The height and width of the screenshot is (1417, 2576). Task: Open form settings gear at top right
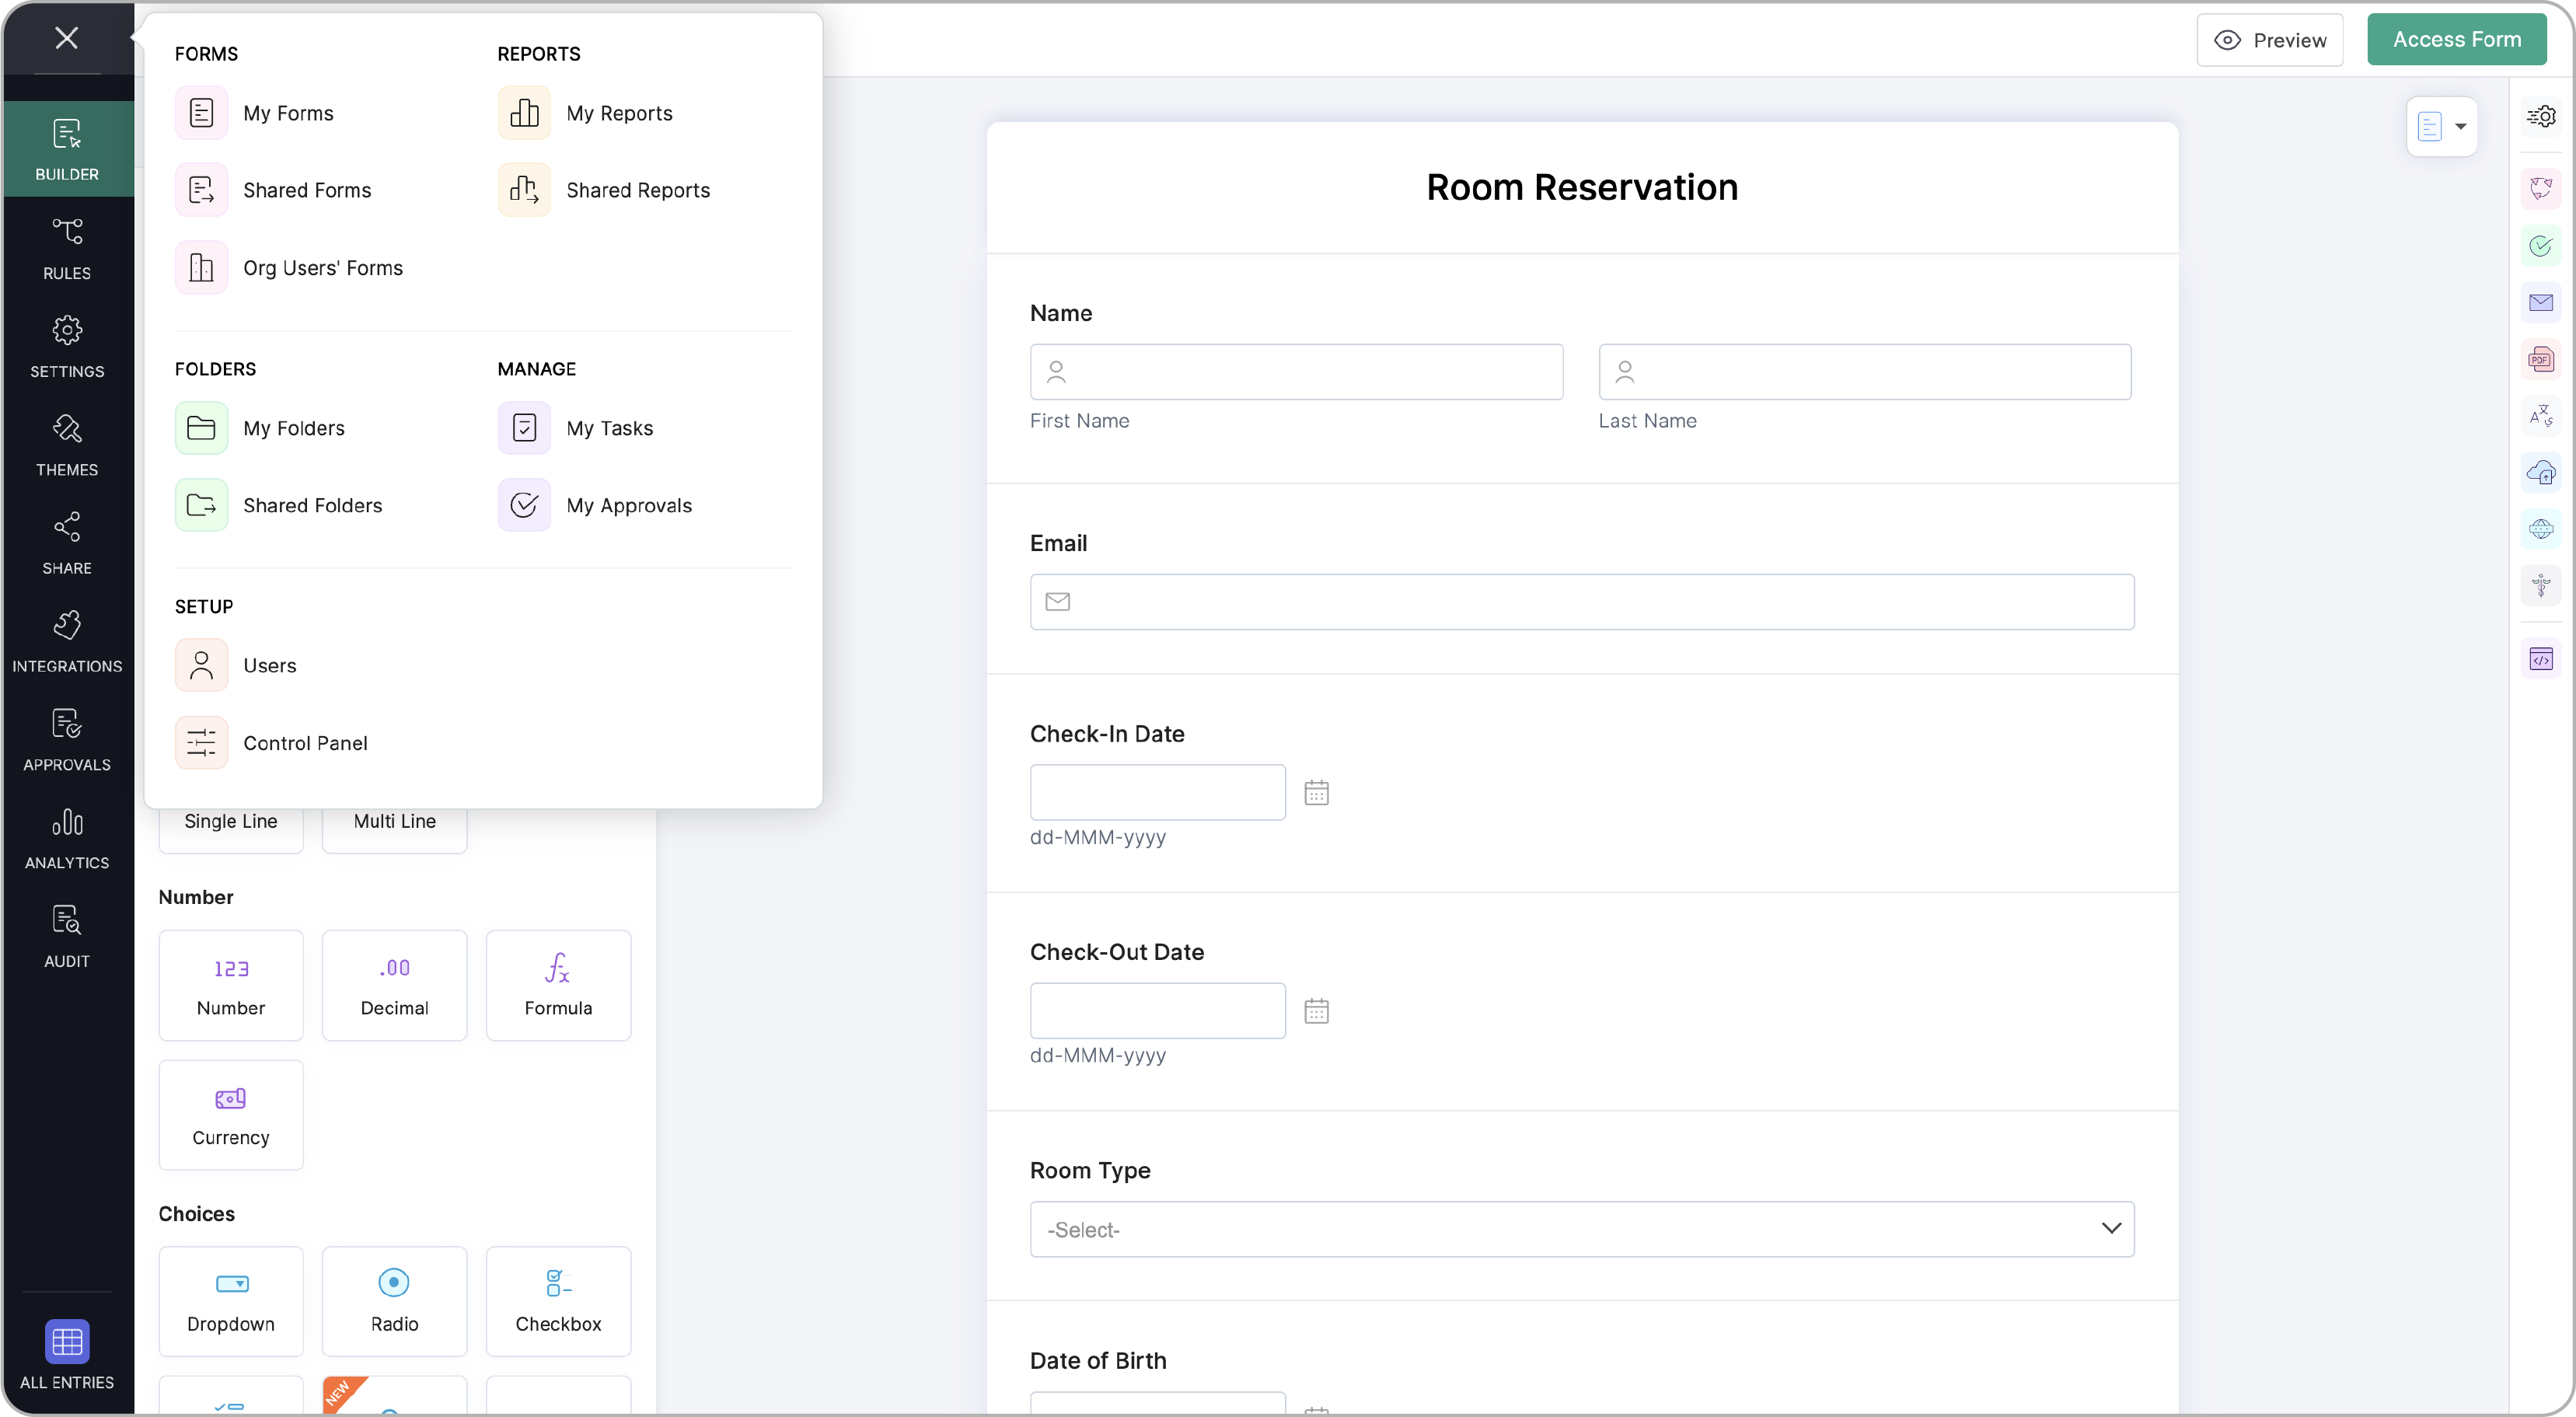[x=2540, y=116]
